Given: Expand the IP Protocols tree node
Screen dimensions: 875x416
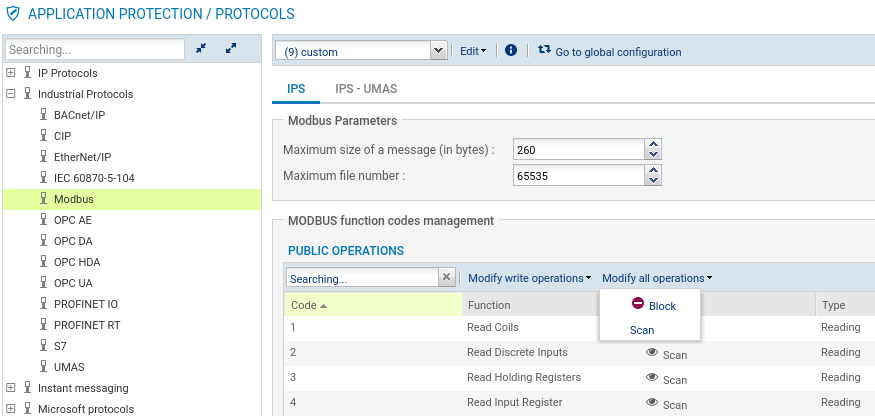Looking at the screenshot, I should (11, 73).
